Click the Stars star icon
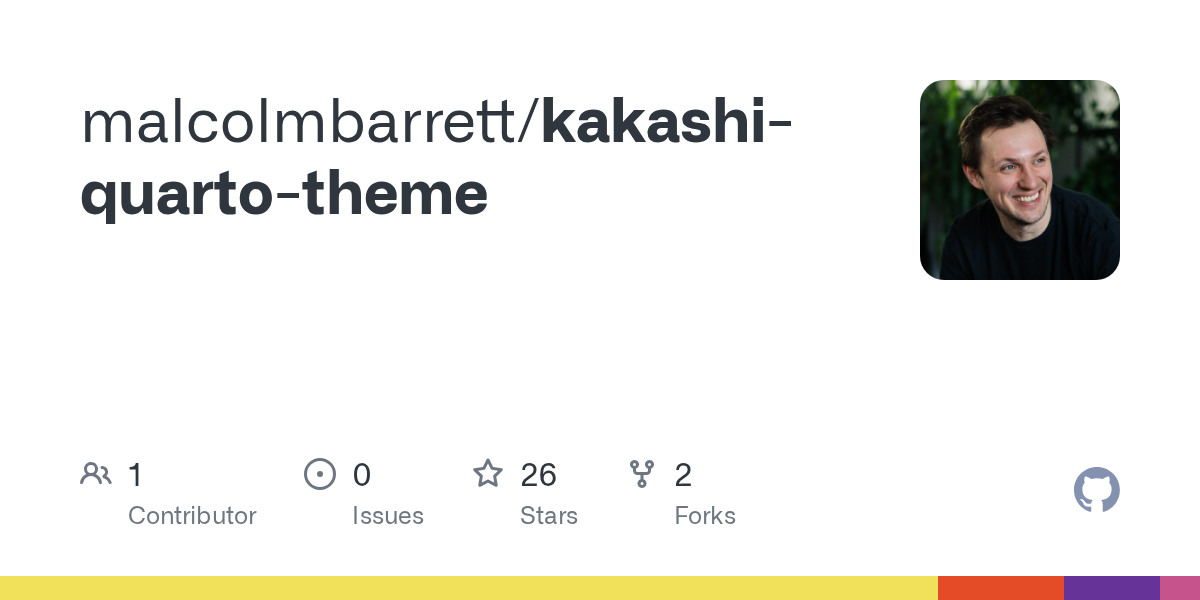The image size is (1200, 600). pyautogui.click(x=488, y=474)
